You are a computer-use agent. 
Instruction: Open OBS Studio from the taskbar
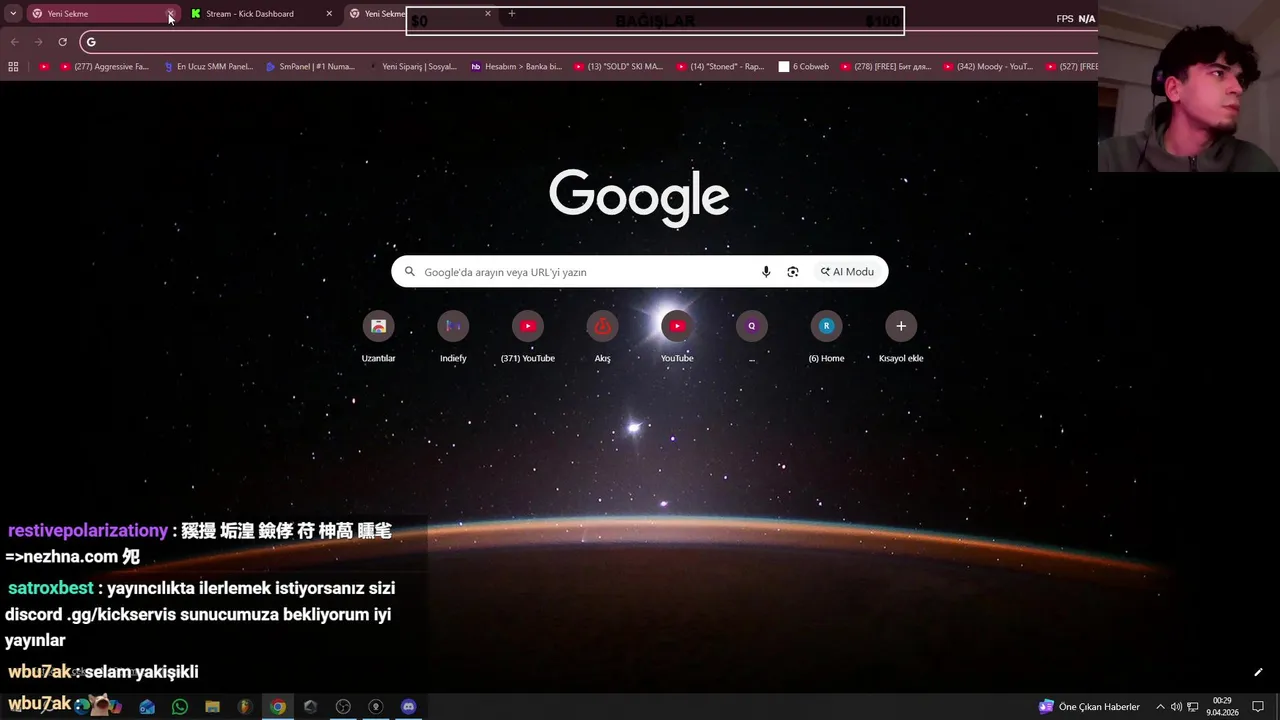(x=343, y=707)
